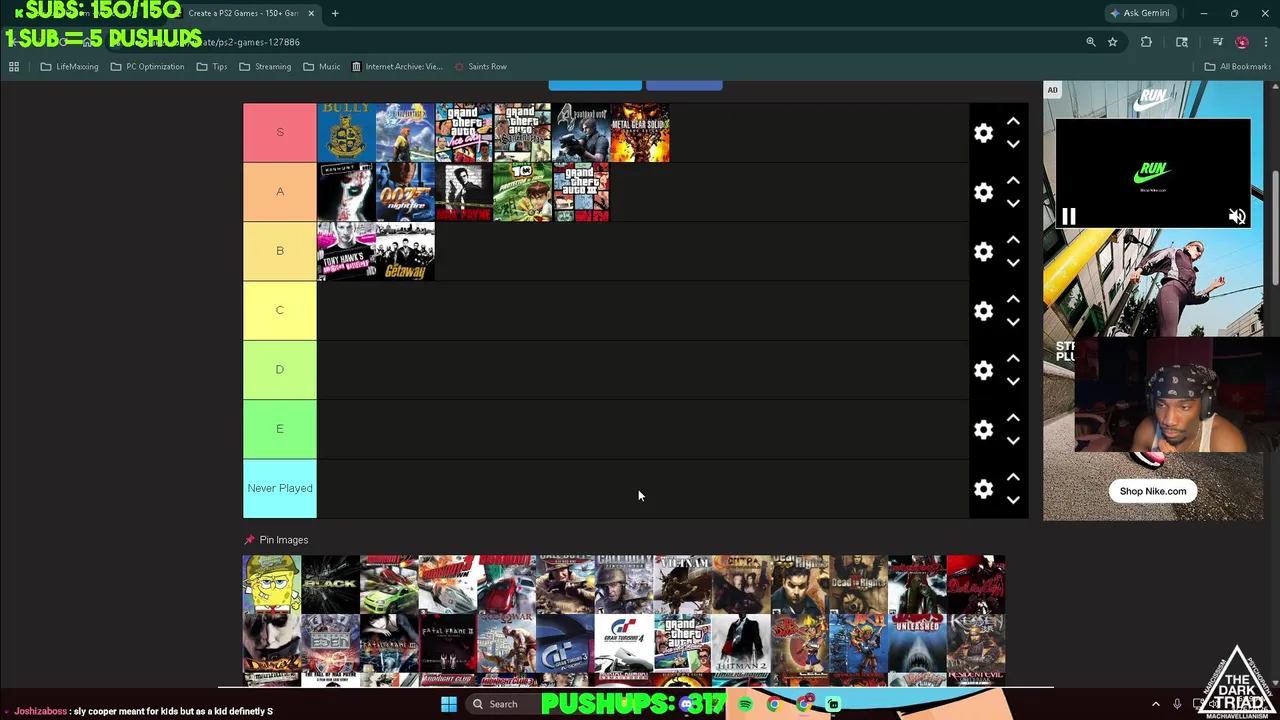
Task: Select 007 Nightfire cover in A tier
Action: point(405,191)
